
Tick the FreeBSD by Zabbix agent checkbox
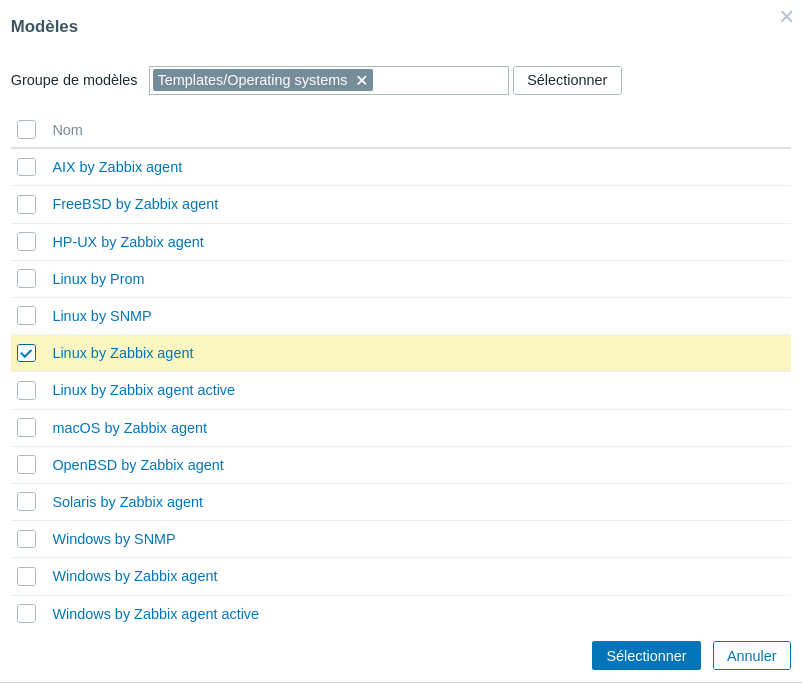click(x=27, y=204)
